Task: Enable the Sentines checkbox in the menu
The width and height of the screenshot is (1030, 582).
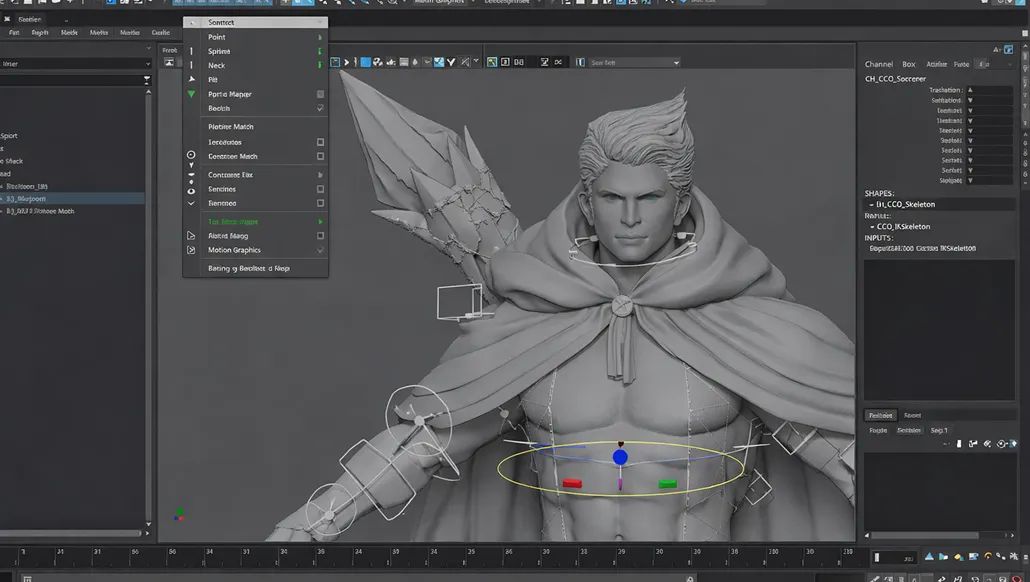Action: (320, 189)
